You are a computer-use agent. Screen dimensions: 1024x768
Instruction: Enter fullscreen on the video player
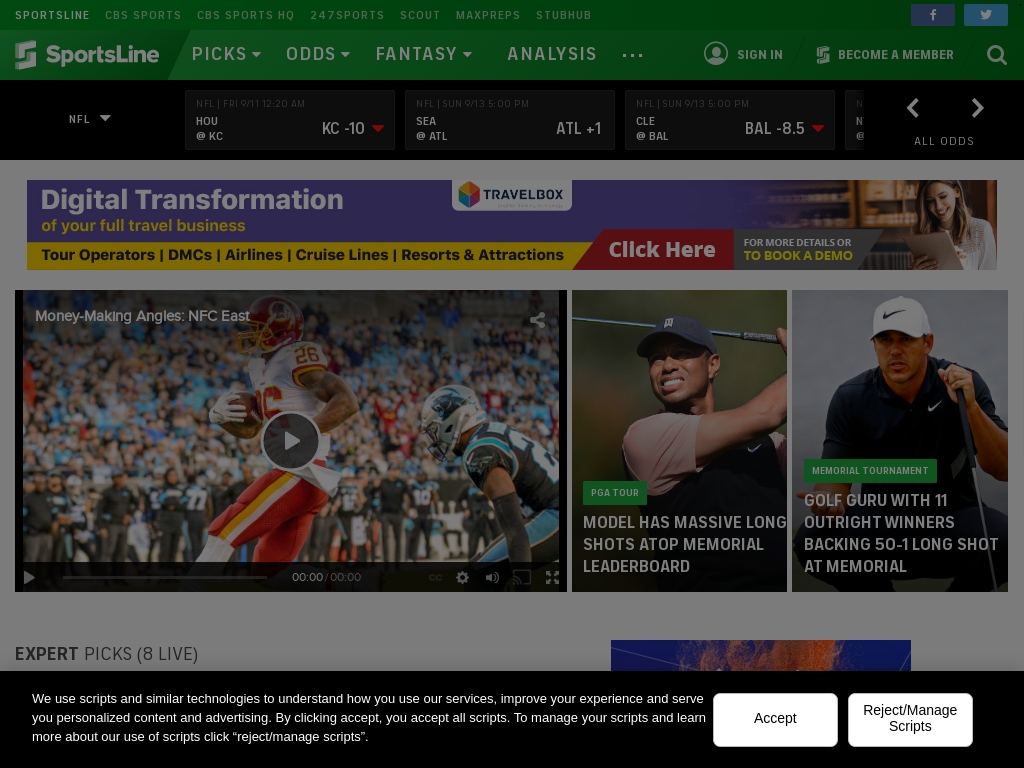coord(552,577)
